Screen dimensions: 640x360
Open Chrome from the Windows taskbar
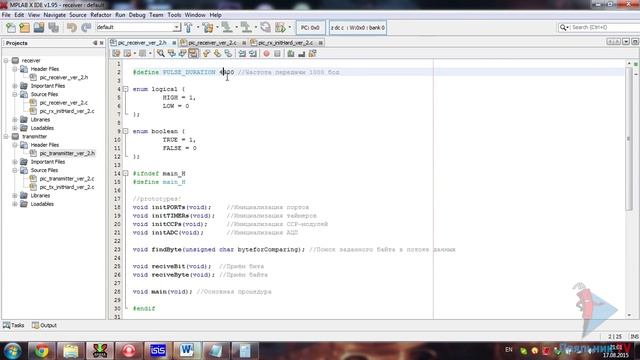click(41, 351)
